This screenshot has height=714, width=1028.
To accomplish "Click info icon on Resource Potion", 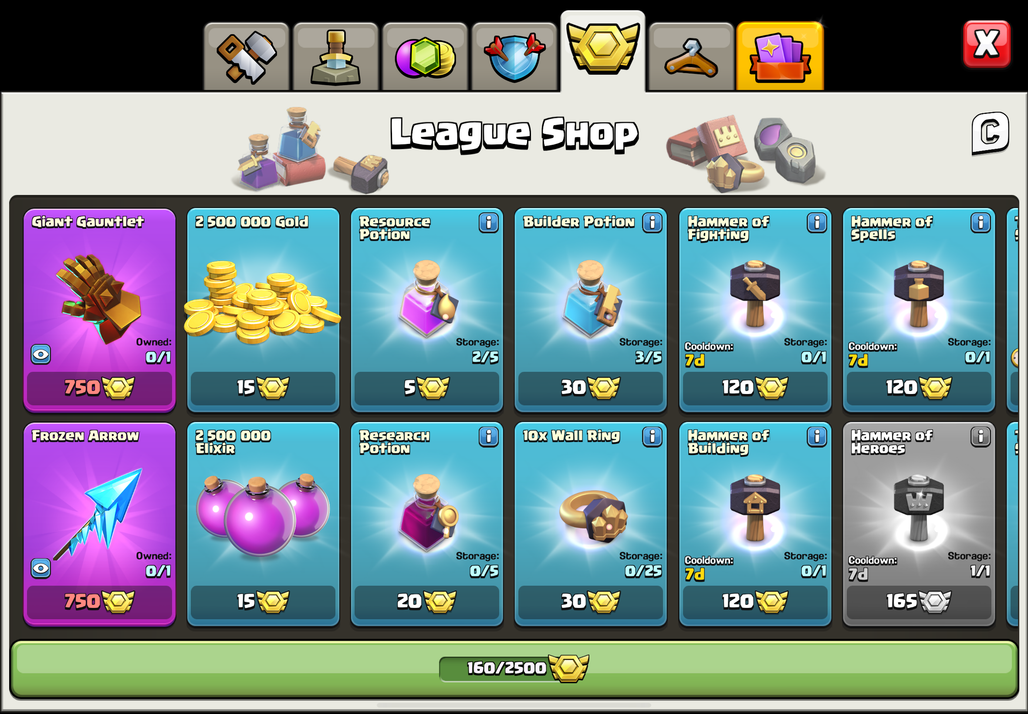I will [488, 223].
